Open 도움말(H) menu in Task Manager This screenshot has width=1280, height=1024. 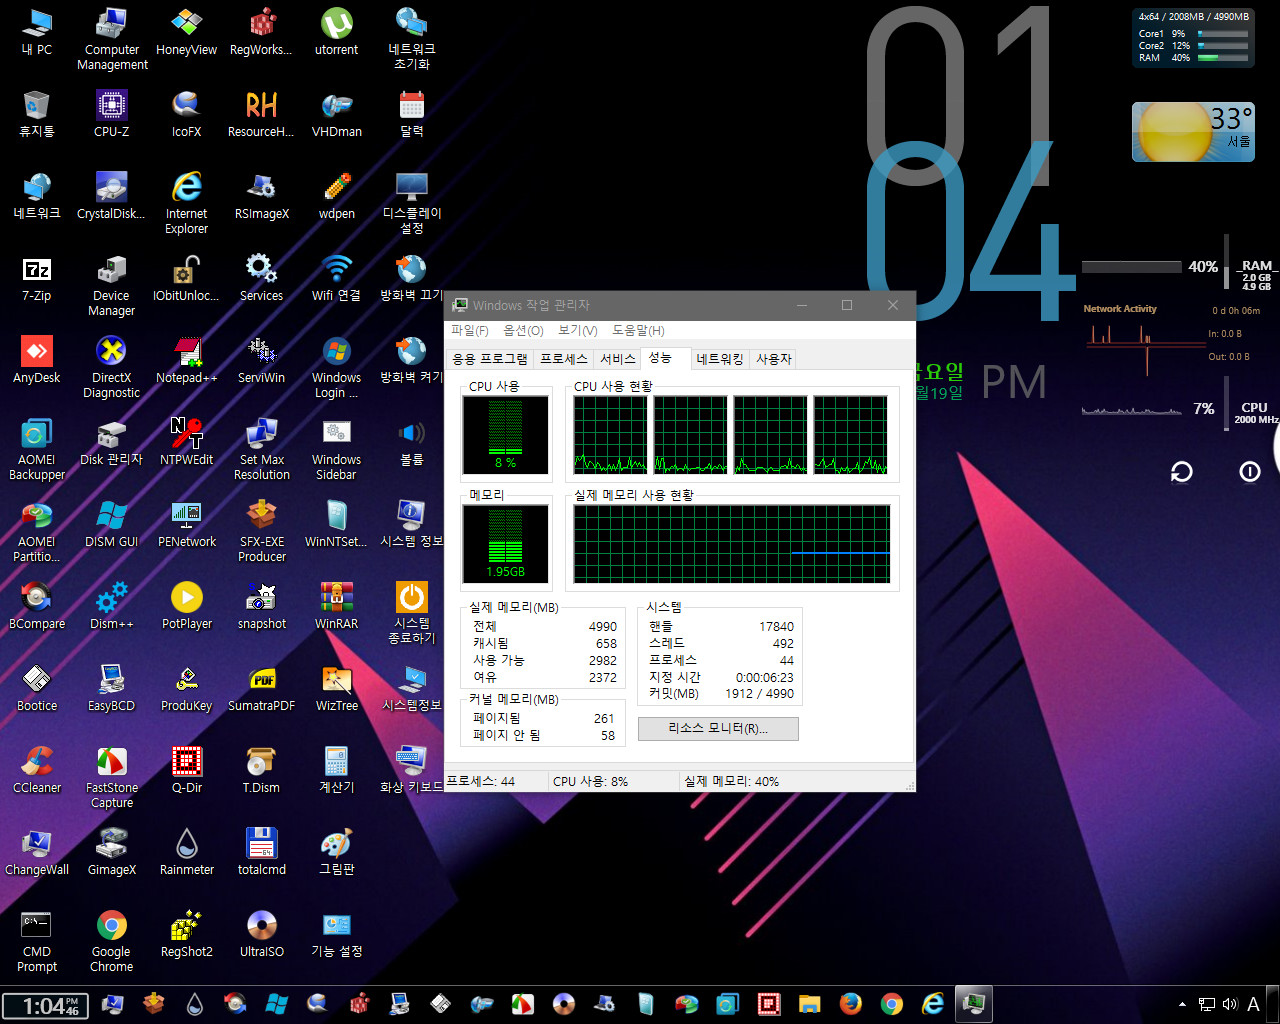[638, 330]
